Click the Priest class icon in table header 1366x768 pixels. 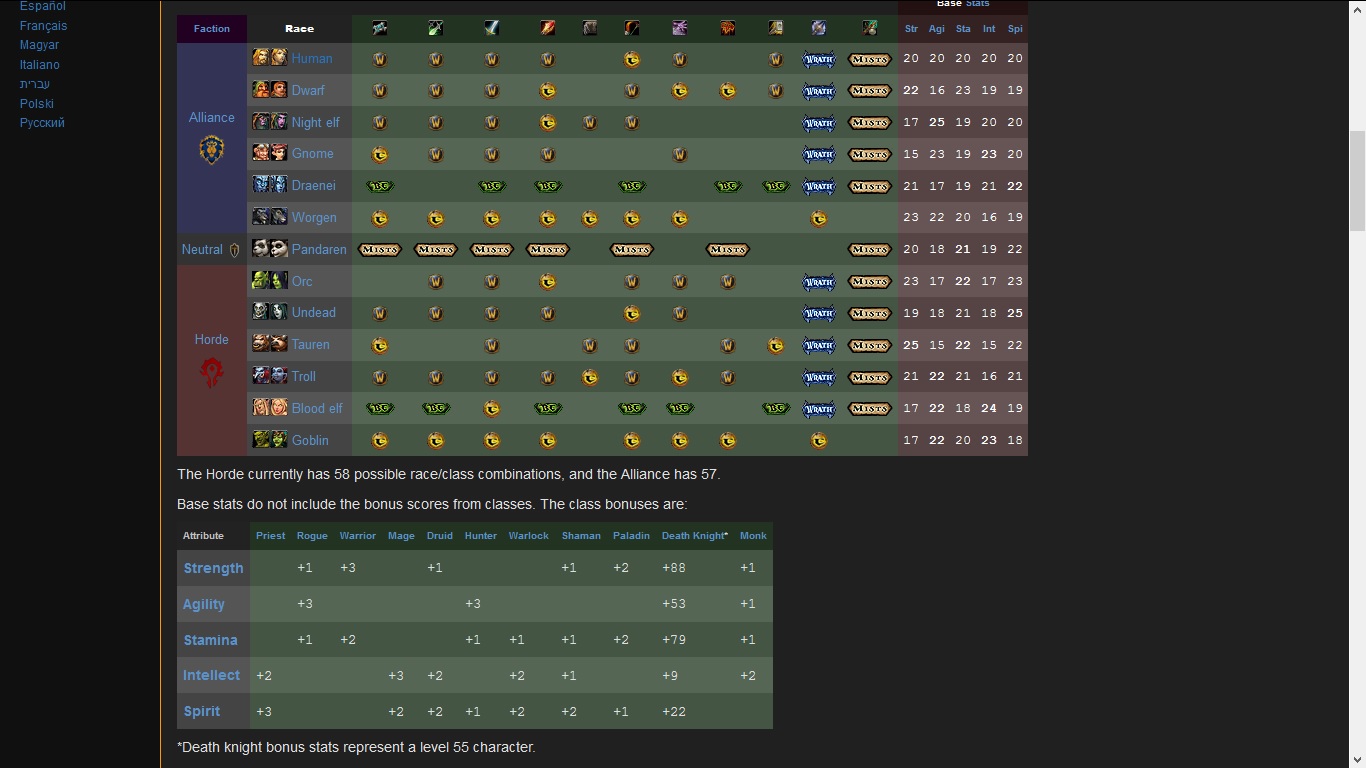380,28
